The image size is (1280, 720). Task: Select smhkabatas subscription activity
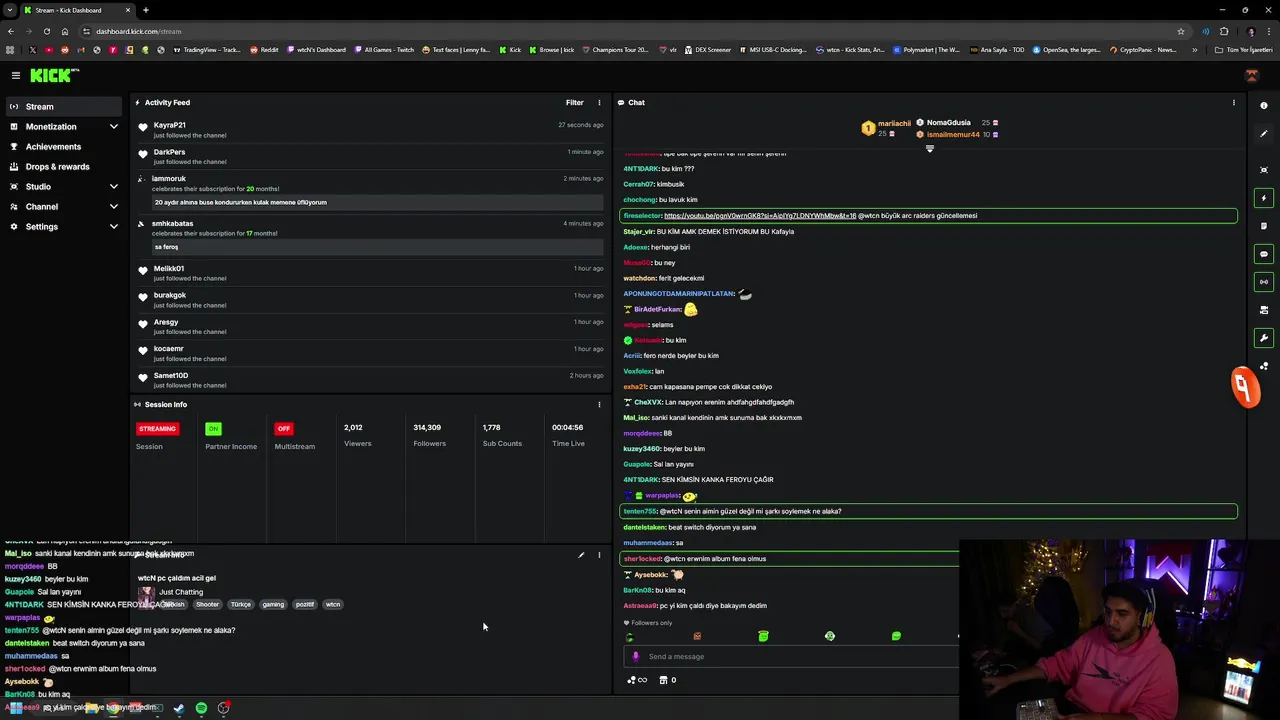(370, 236)
